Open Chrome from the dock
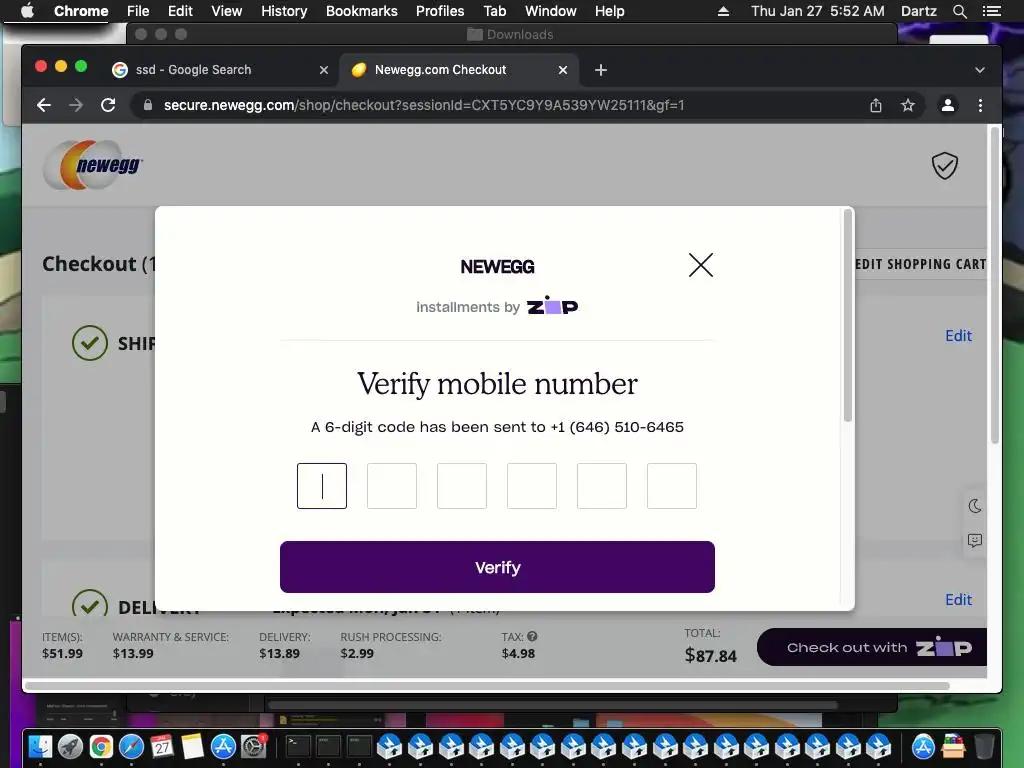 pyautogui.click(x=101, y=746)
